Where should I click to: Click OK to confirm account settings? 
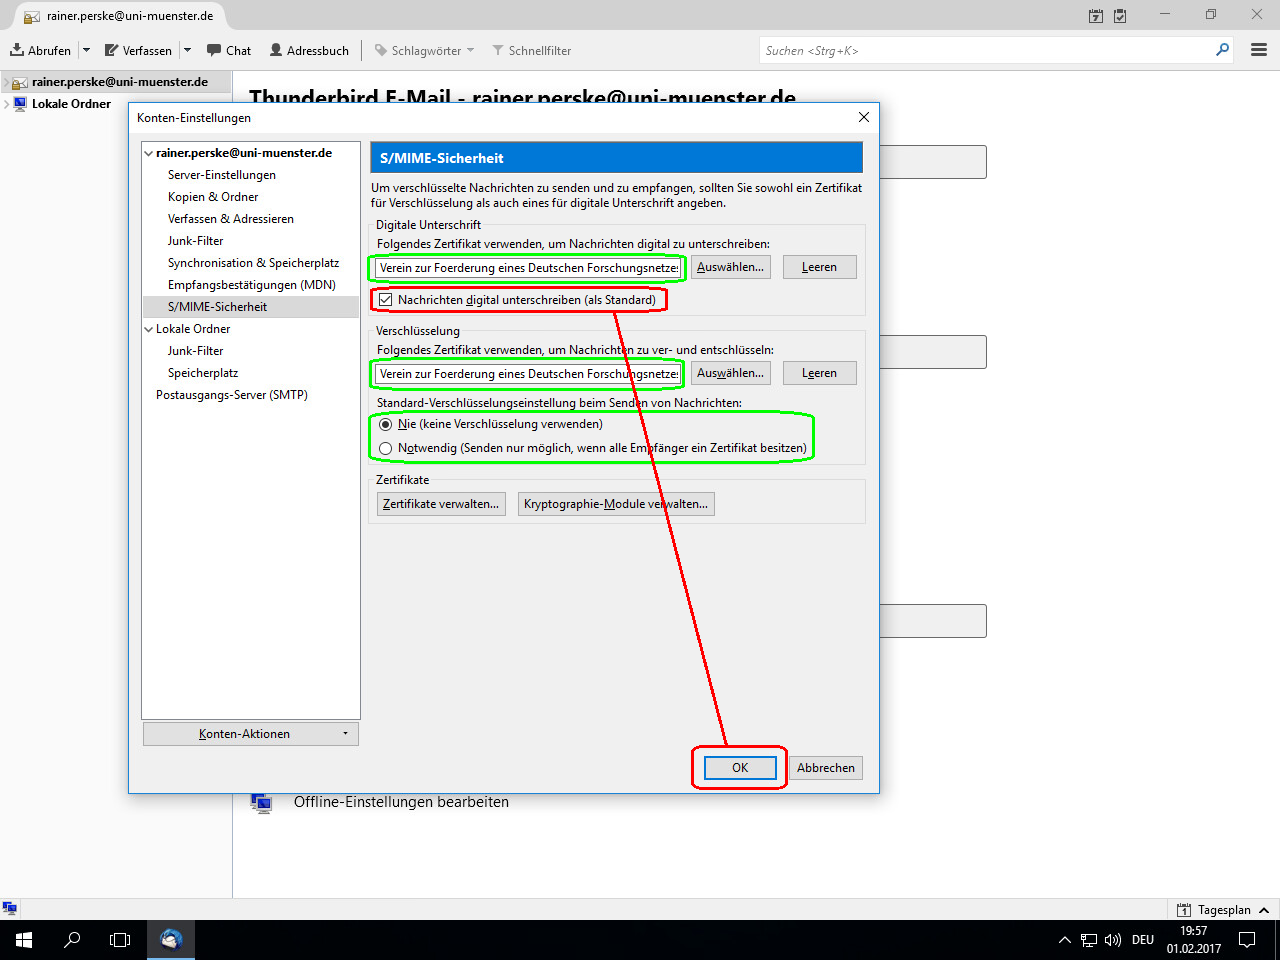click(x=740, y=768)
